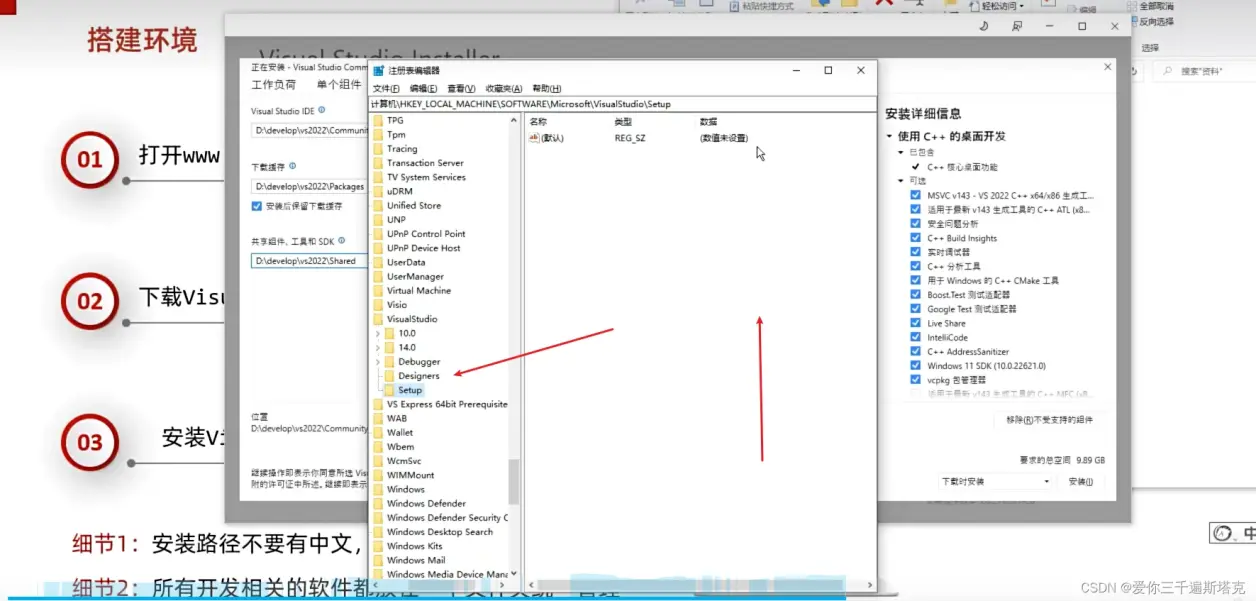Select the Virtual Machine key
The width and height of the screenshot is (1256, 601).
[419, 290]
